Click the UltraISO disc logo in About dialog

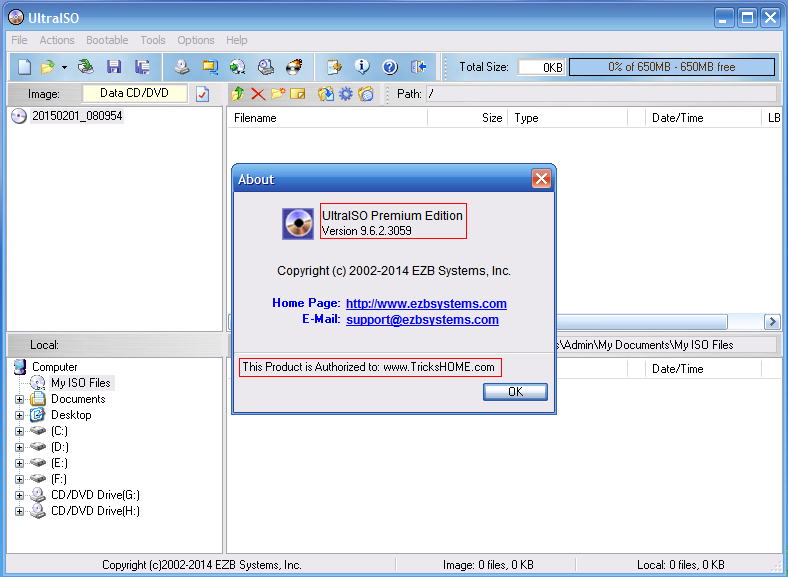298,224
